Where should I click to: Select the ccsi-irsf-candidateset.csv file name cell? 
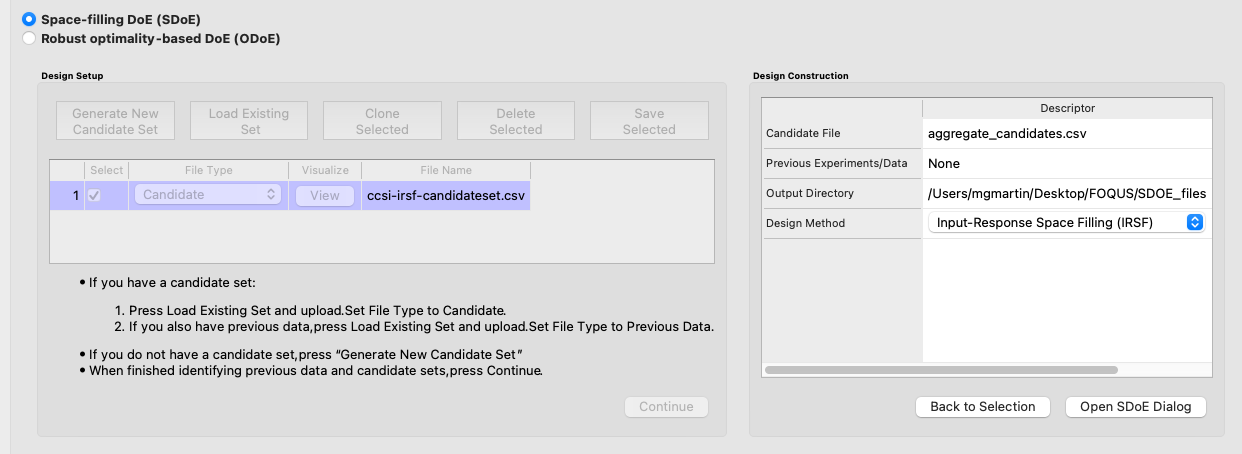click(446, 196)
